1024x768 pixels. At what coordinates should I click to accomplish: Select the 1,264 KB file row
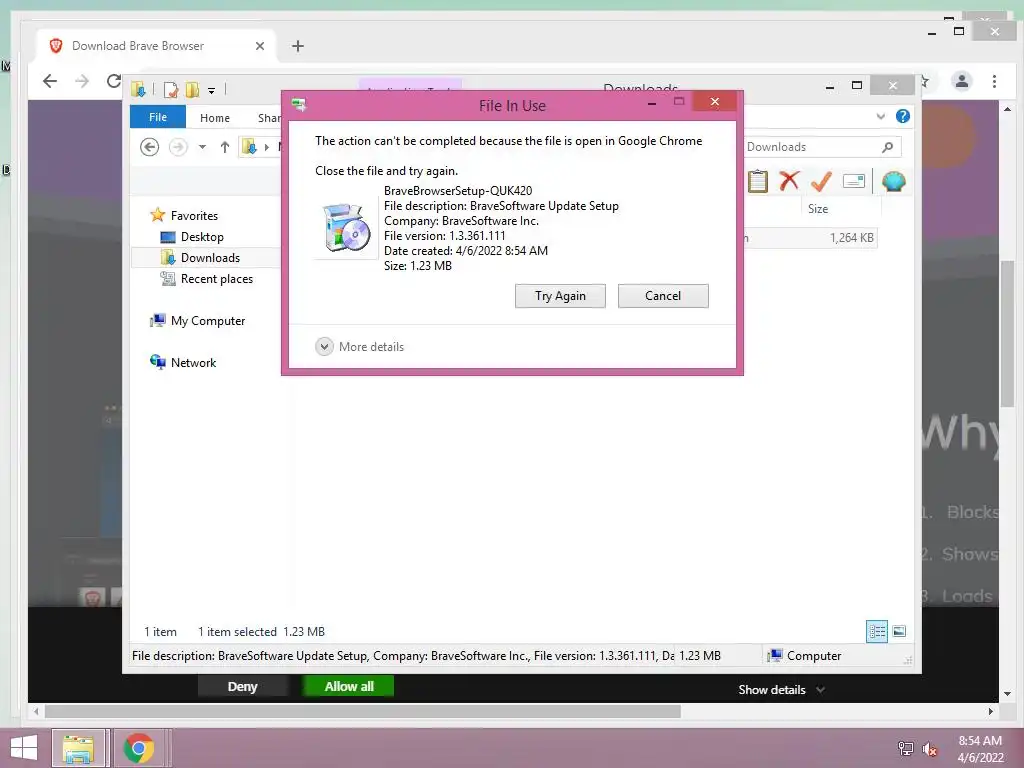pos(810,238)
